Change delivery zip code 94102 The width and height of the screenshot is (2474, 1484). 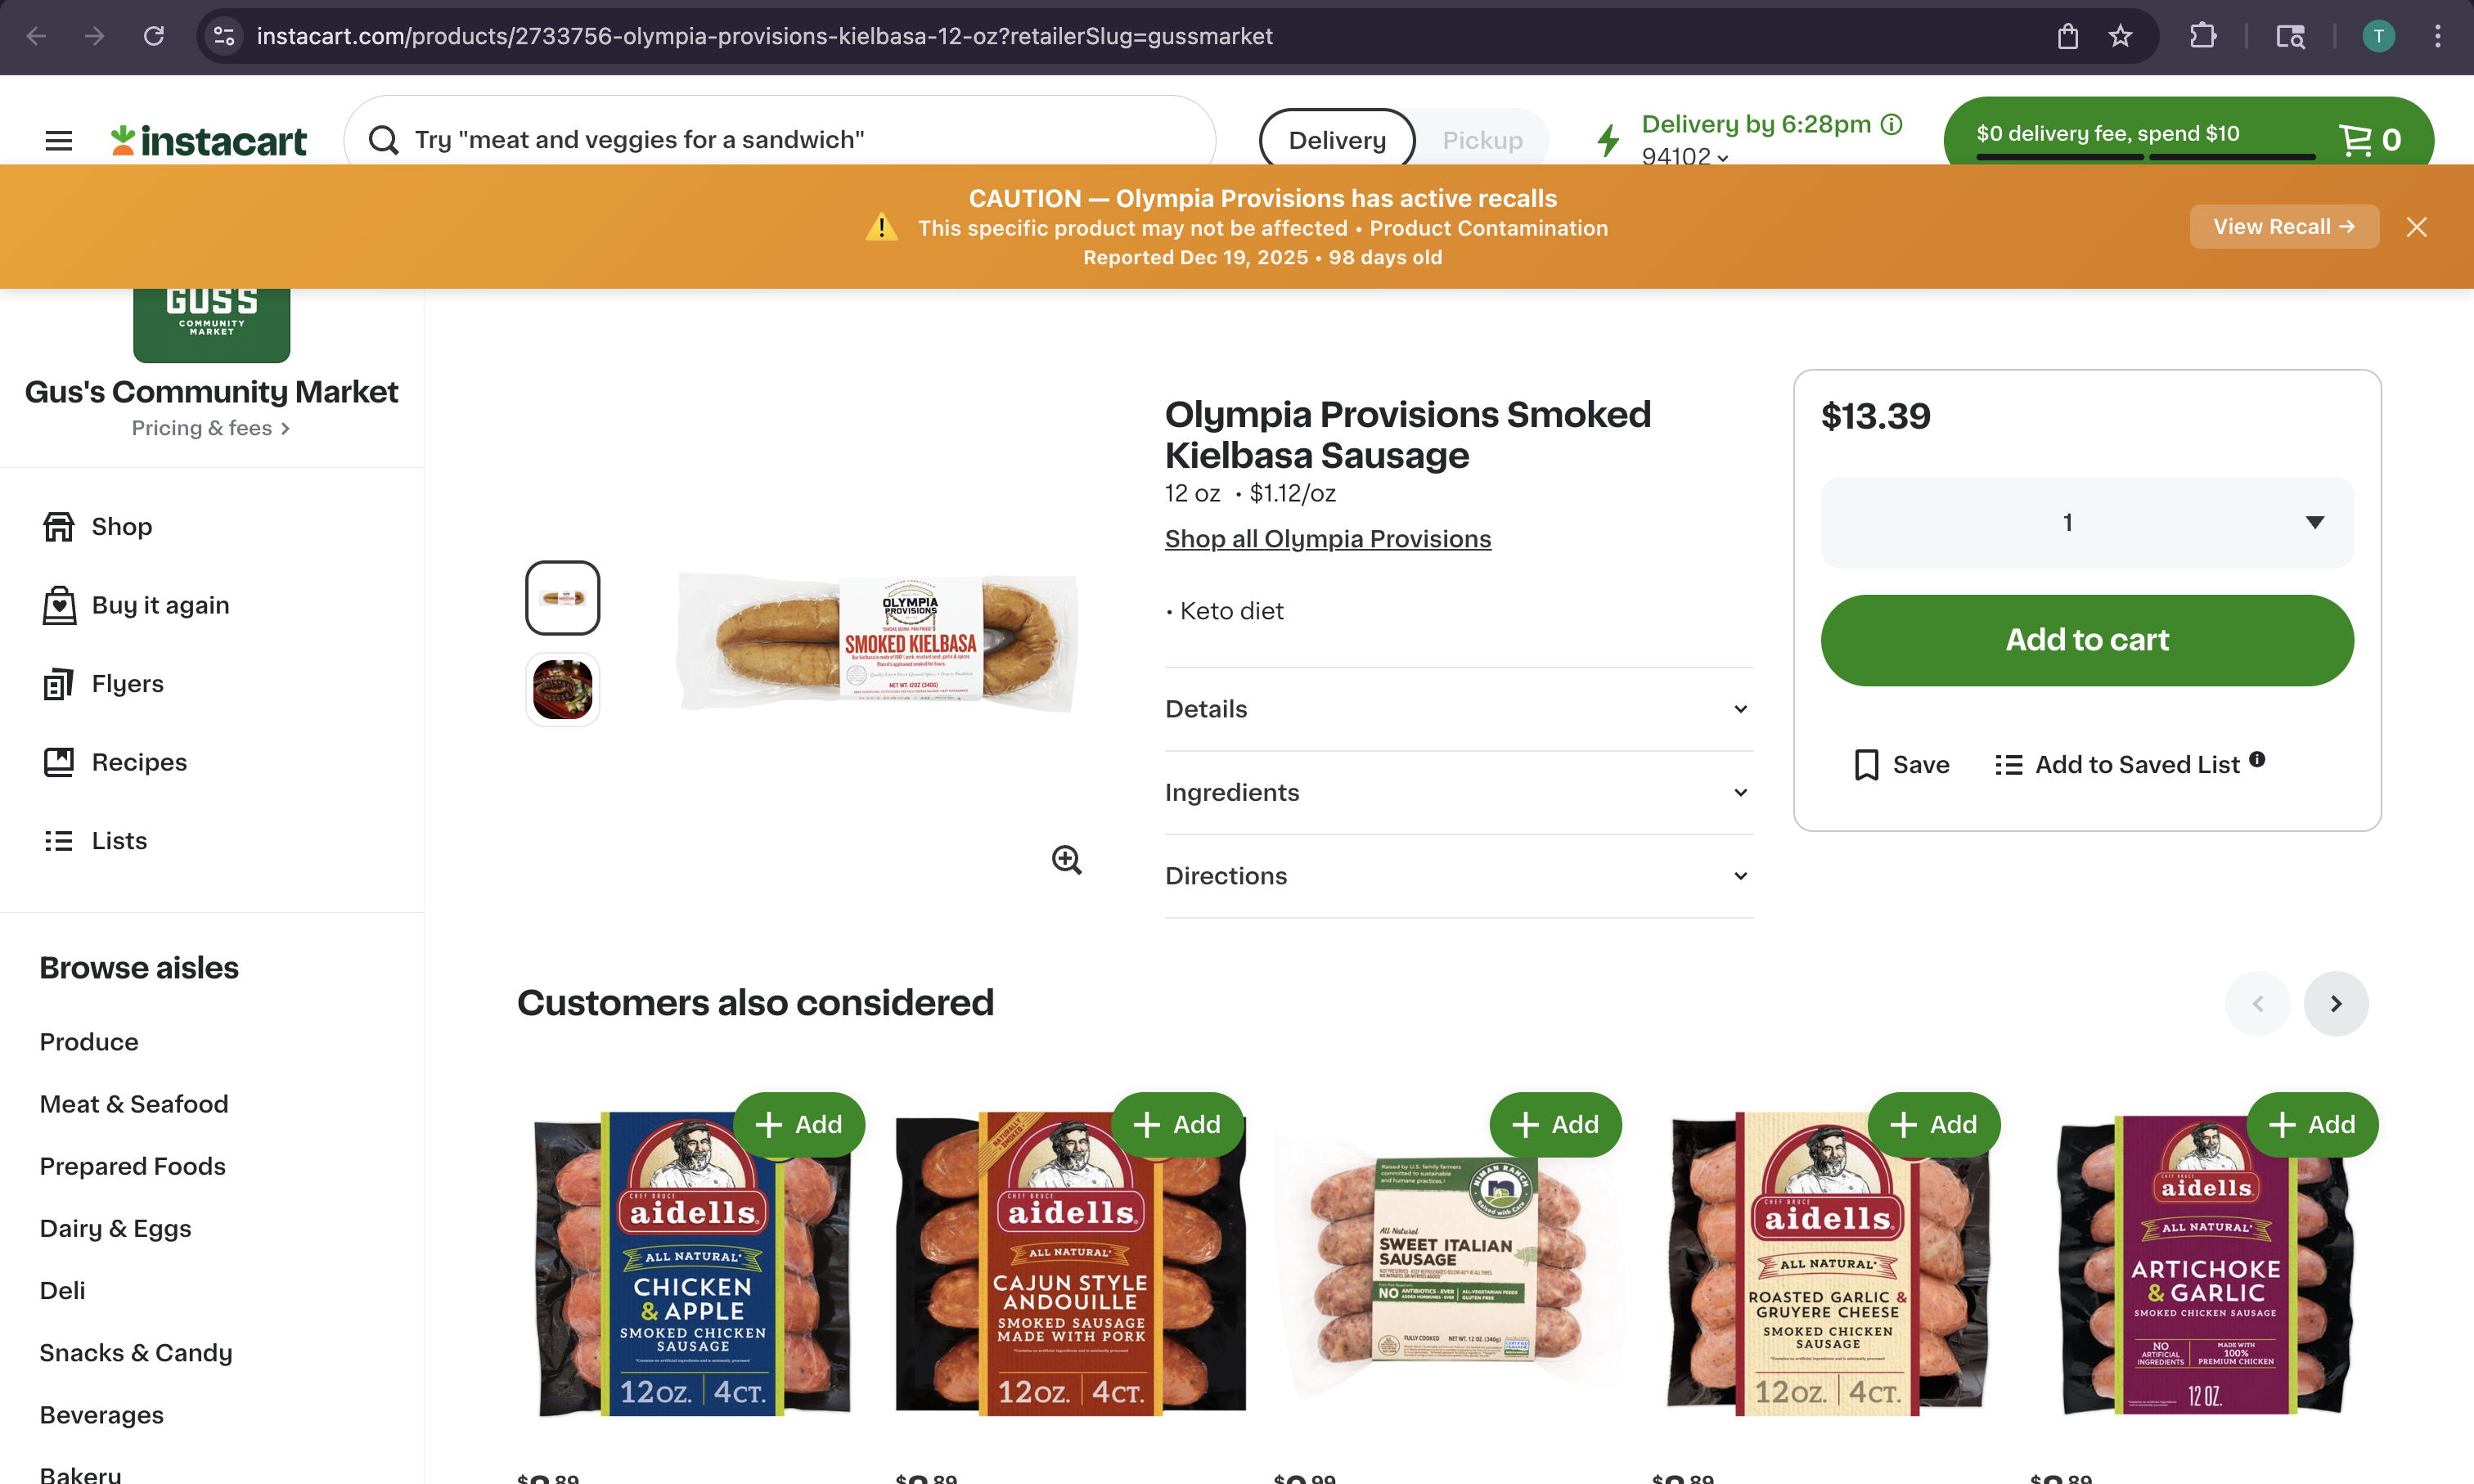pos(1686,158)
